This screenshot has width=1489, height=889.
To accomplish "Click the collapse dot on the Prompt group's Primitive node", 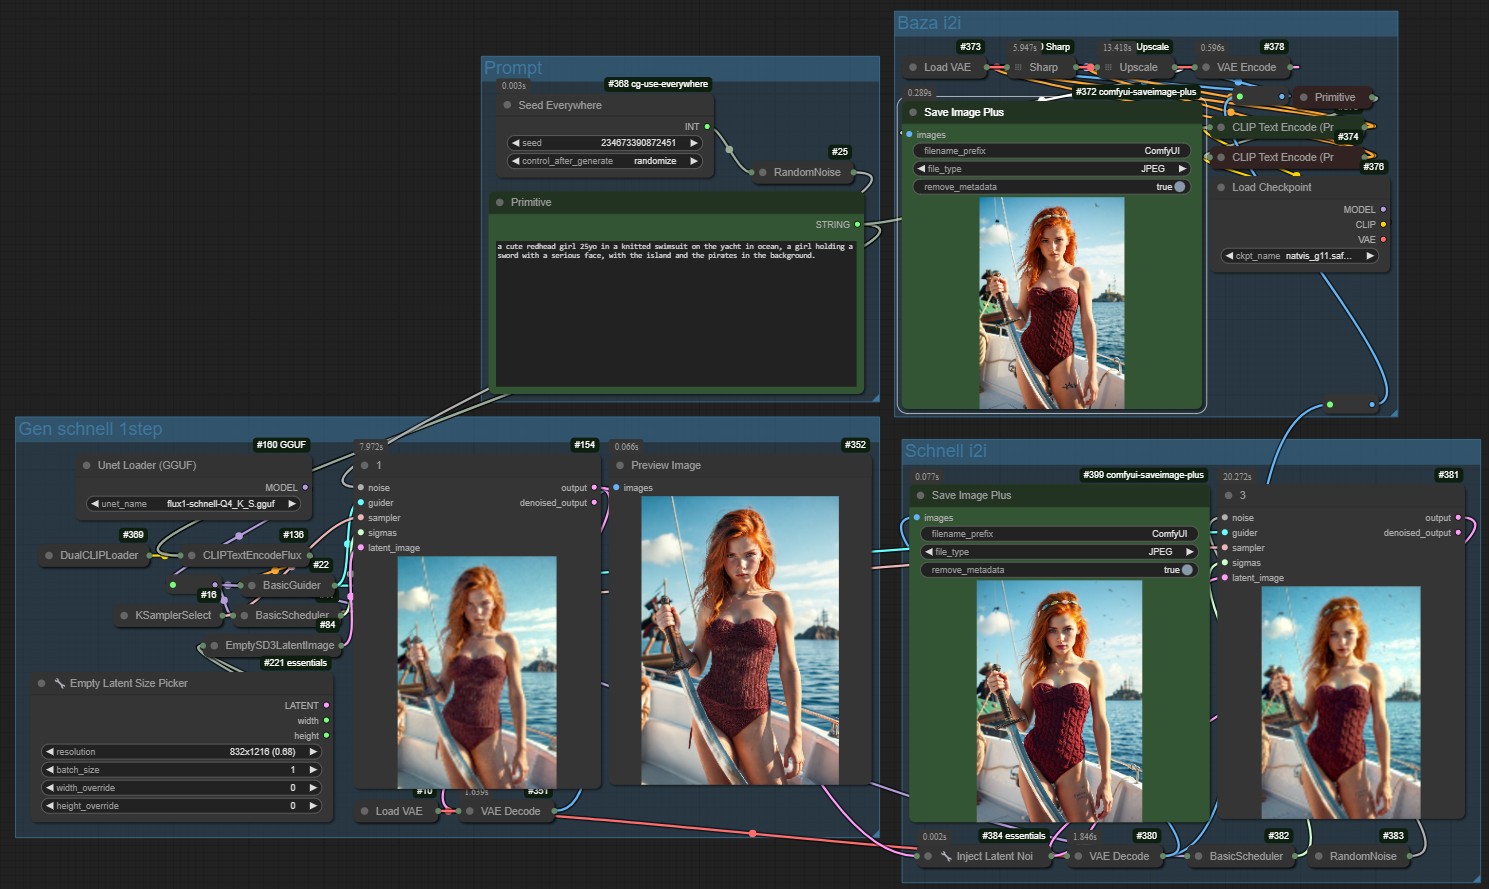I will (500, 202).
